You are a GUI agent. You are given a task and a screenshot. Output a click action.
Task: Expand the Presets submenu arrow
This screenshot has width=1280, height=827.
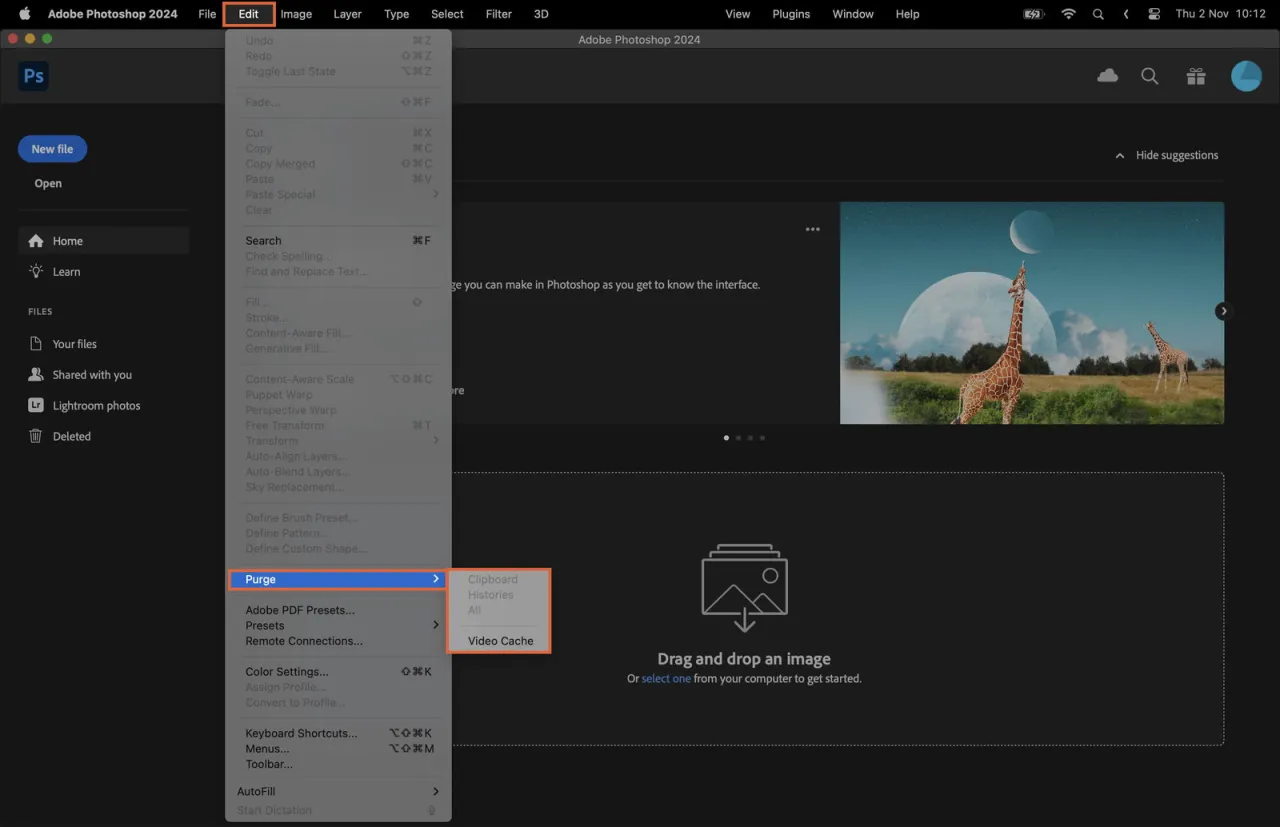coord(436,625)
